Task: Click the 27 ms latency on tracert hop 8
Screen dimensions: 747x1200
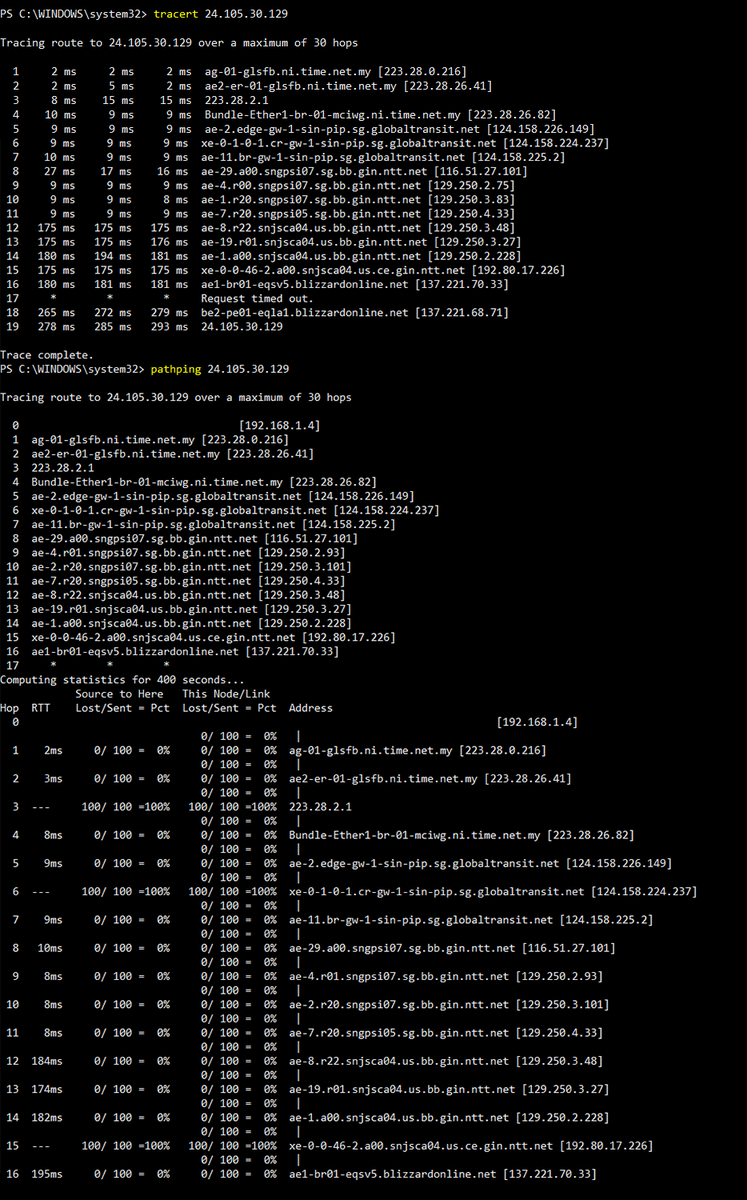Action: coord(60,171)
